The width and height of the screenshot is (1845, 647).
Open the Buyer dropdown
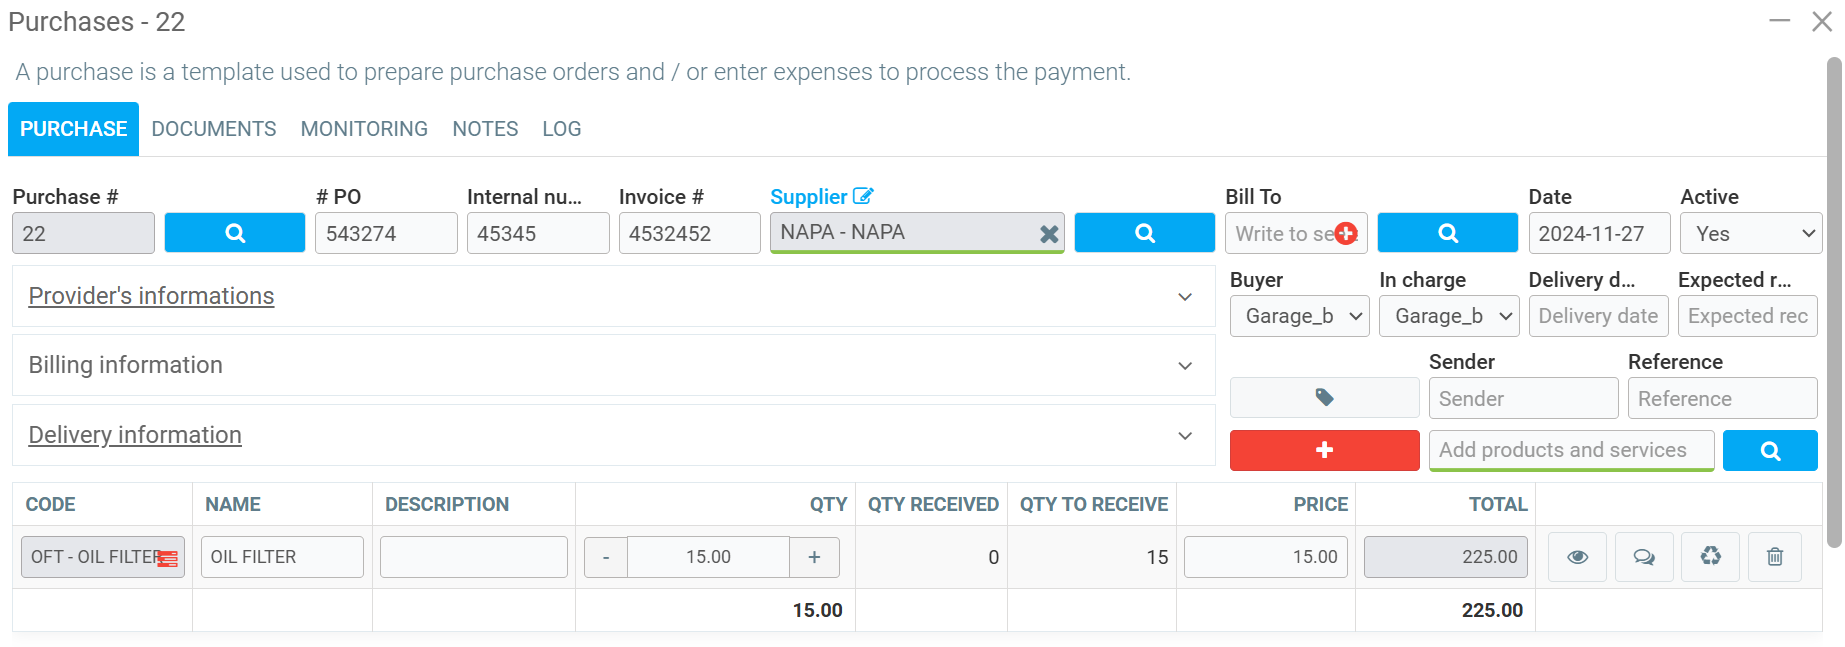tap(1298, 316)
